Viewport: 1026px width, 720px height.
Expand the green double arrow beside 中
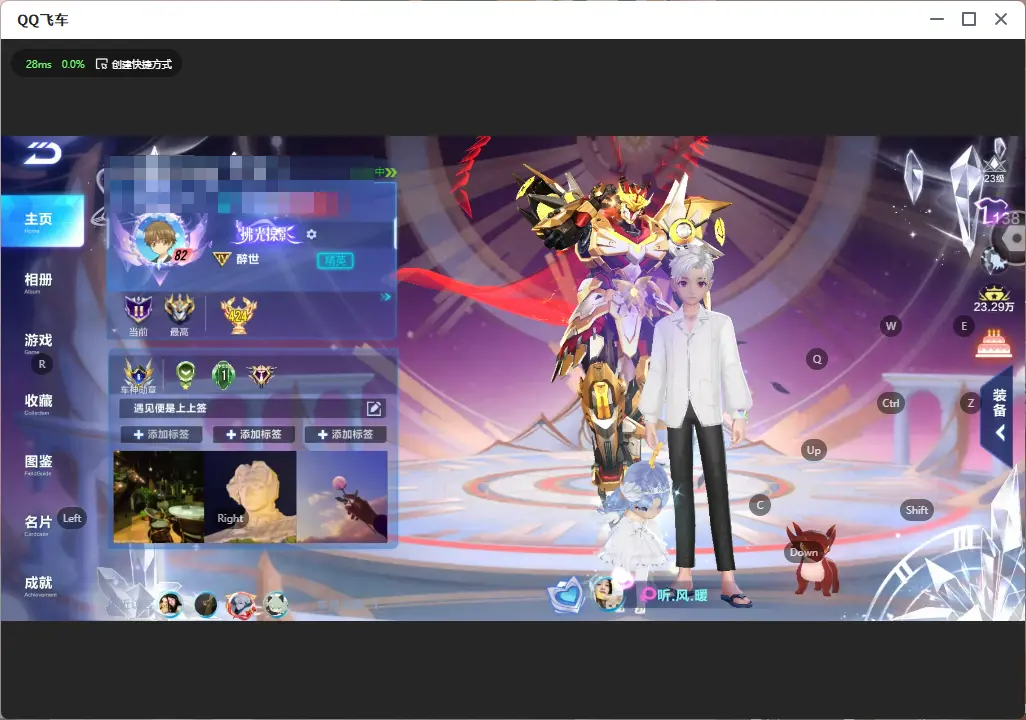click(391, 172)
